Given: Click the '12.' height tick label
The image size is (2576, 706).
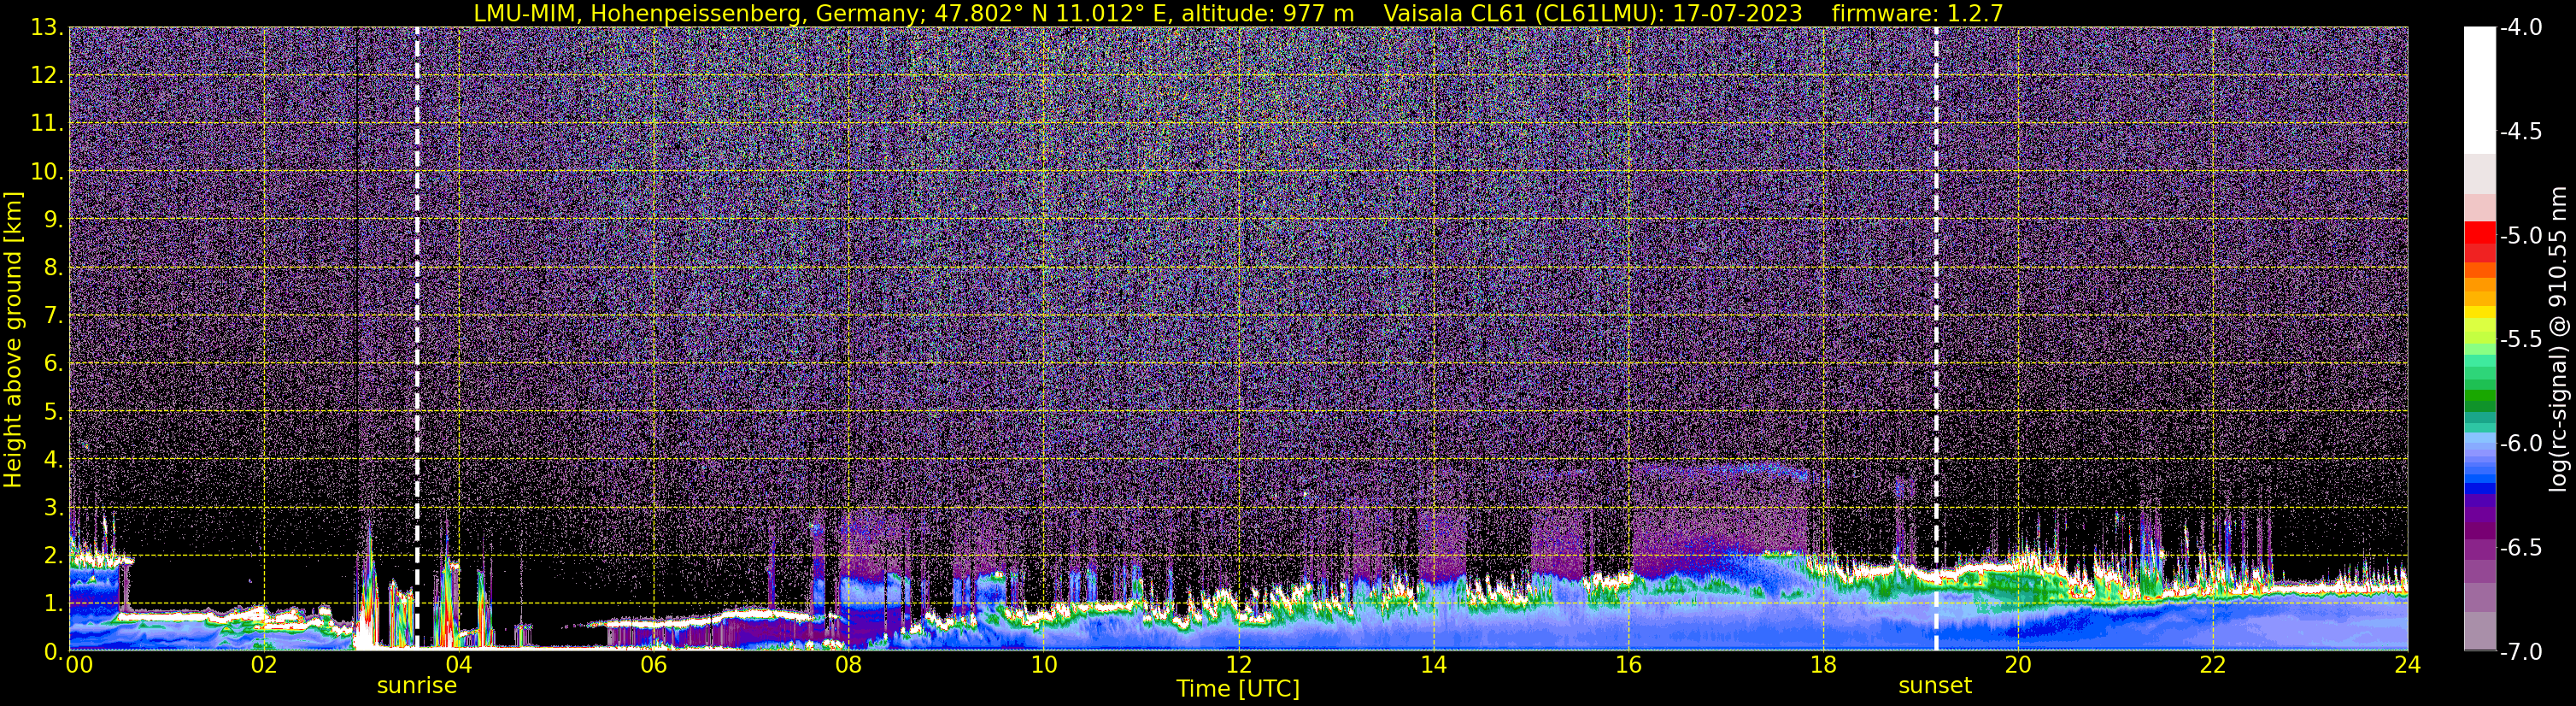Looking at the screenshot, I should (x=47, y=75).
